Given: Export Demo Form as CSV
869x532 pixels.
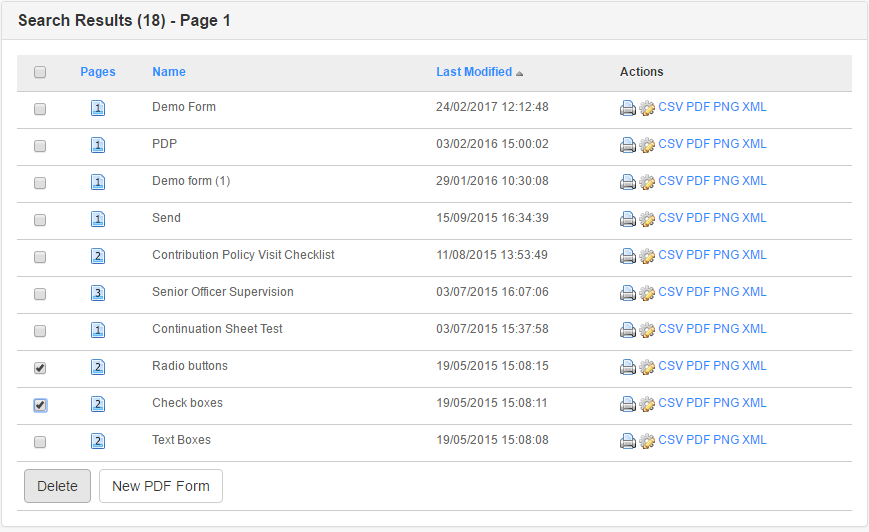Looking at the screenshot, I should 670,107.
